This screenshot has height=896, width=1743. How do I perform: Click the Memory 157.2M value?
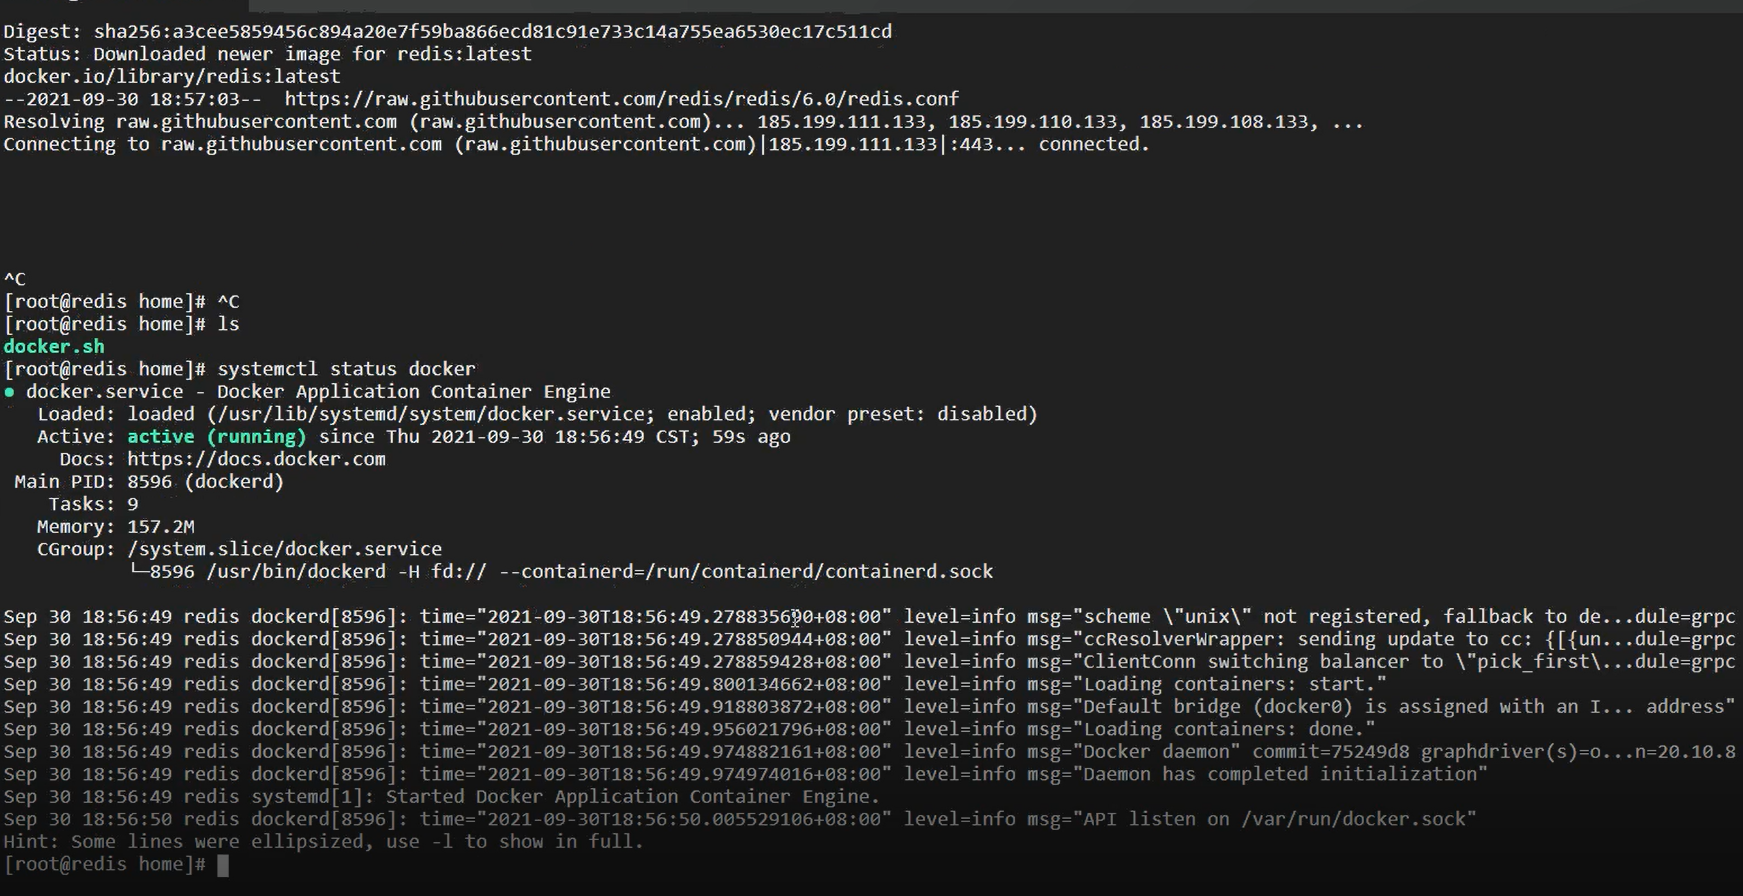click(x=160, y=527)
